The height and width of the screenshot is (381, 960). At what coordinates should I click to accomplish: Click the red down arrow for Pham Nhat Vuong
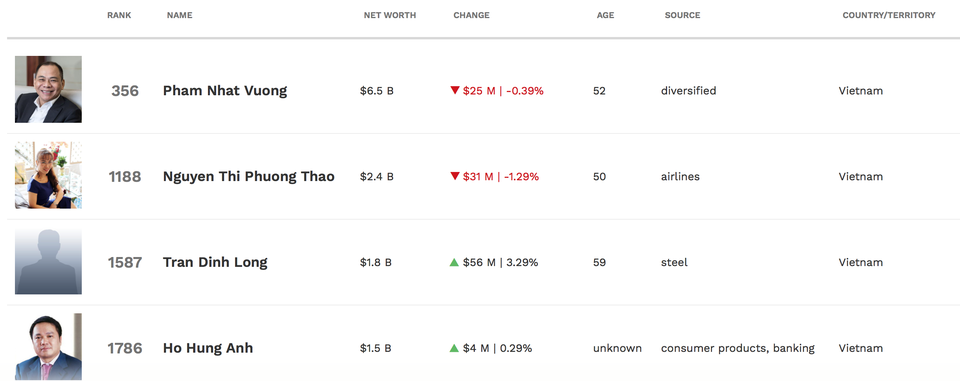454,91
